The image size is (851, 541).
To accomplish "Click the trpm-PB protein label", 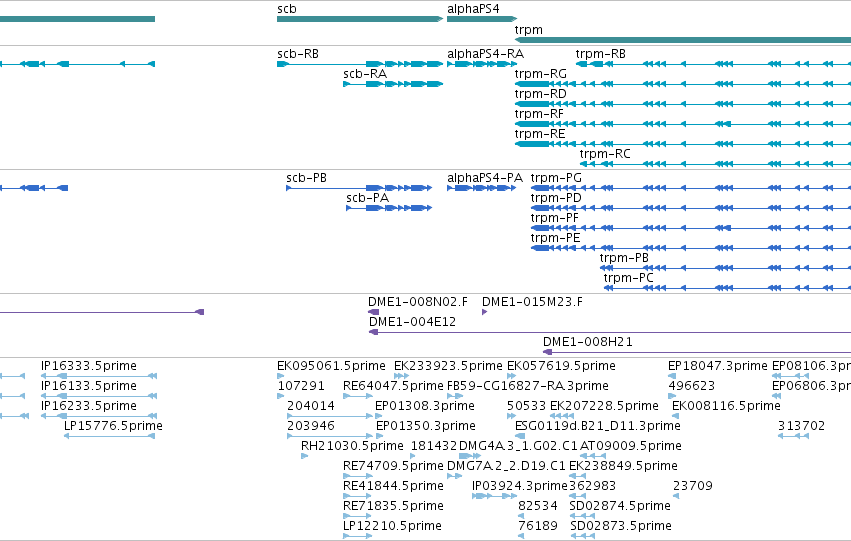I will pyautogui.click(x=624, y=258).
